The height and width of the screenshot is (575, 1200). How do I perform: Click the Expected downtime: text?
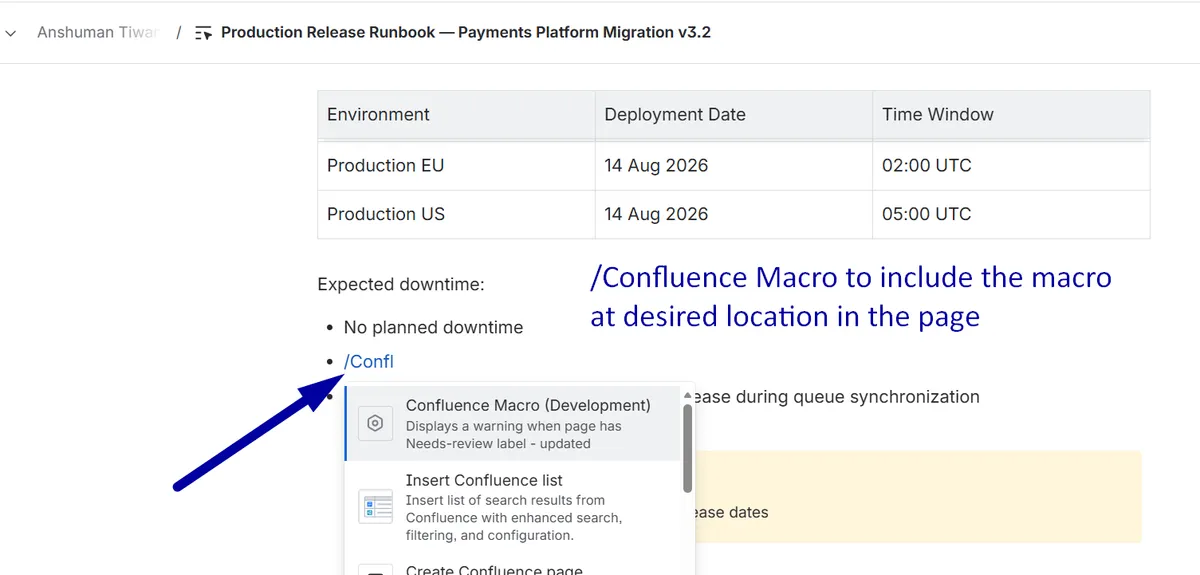click(401, 284)
